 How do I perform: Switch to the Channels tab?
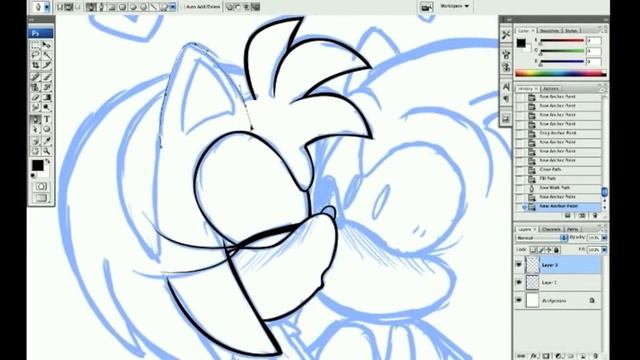[x=551, y=229]
